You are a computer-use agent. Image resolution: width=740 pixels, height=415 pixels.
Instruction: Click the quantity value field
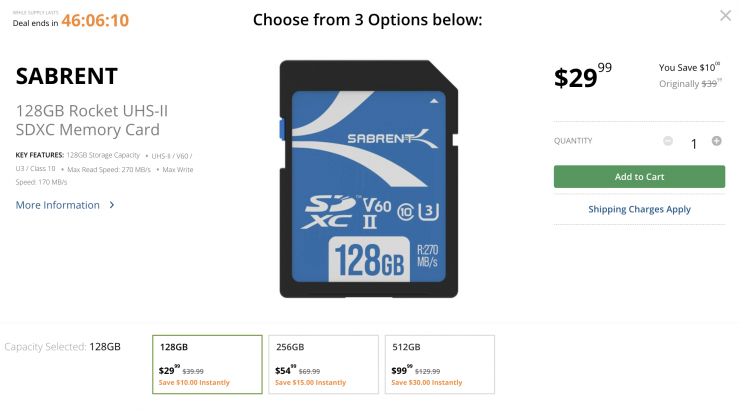(693, 143)
